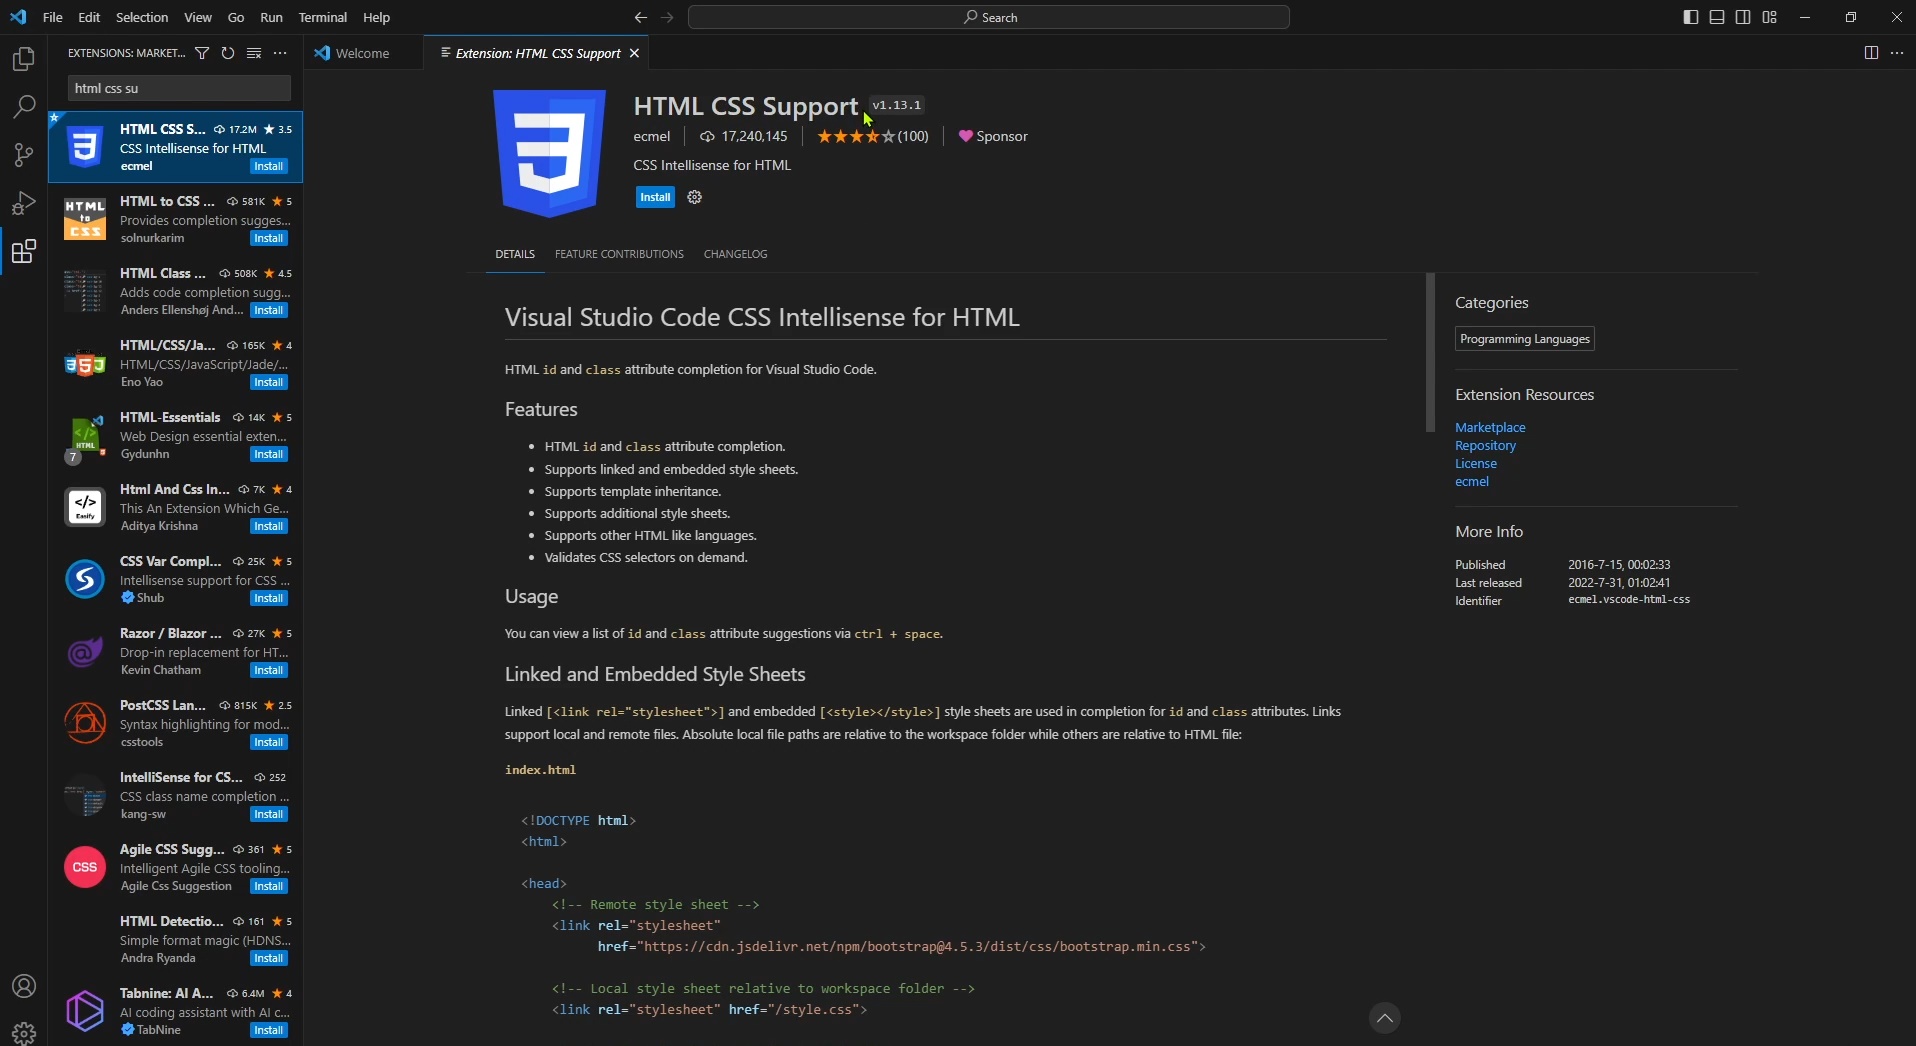Open the Manage gear menu in activity bar

coord(23,1032)
